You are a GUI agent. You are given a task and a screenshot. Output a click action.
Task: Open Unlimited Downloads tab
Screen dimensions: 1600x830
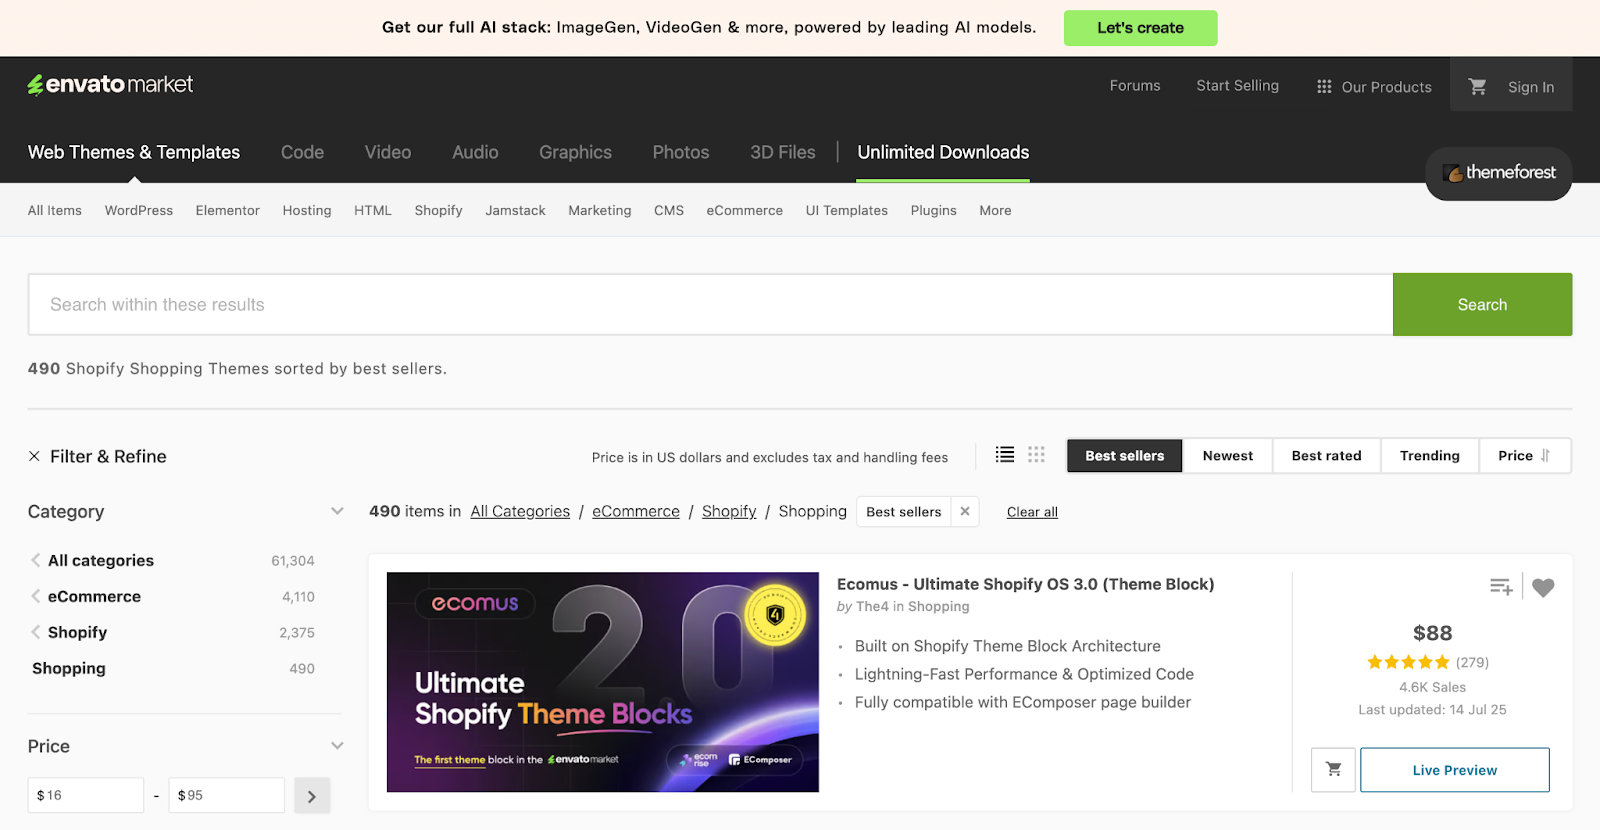click(943, 152)
